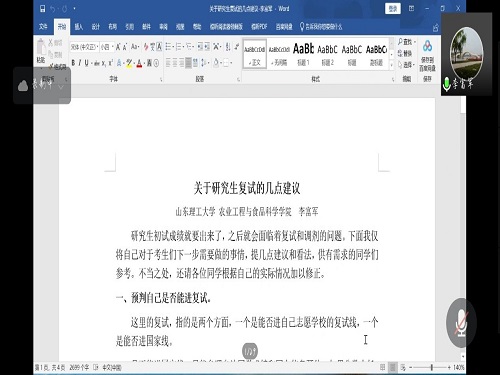Image resolution: width=500 pixels, height=375 pixels.
Task: Click the zoom slider in status bar
Action: point(431,367)
